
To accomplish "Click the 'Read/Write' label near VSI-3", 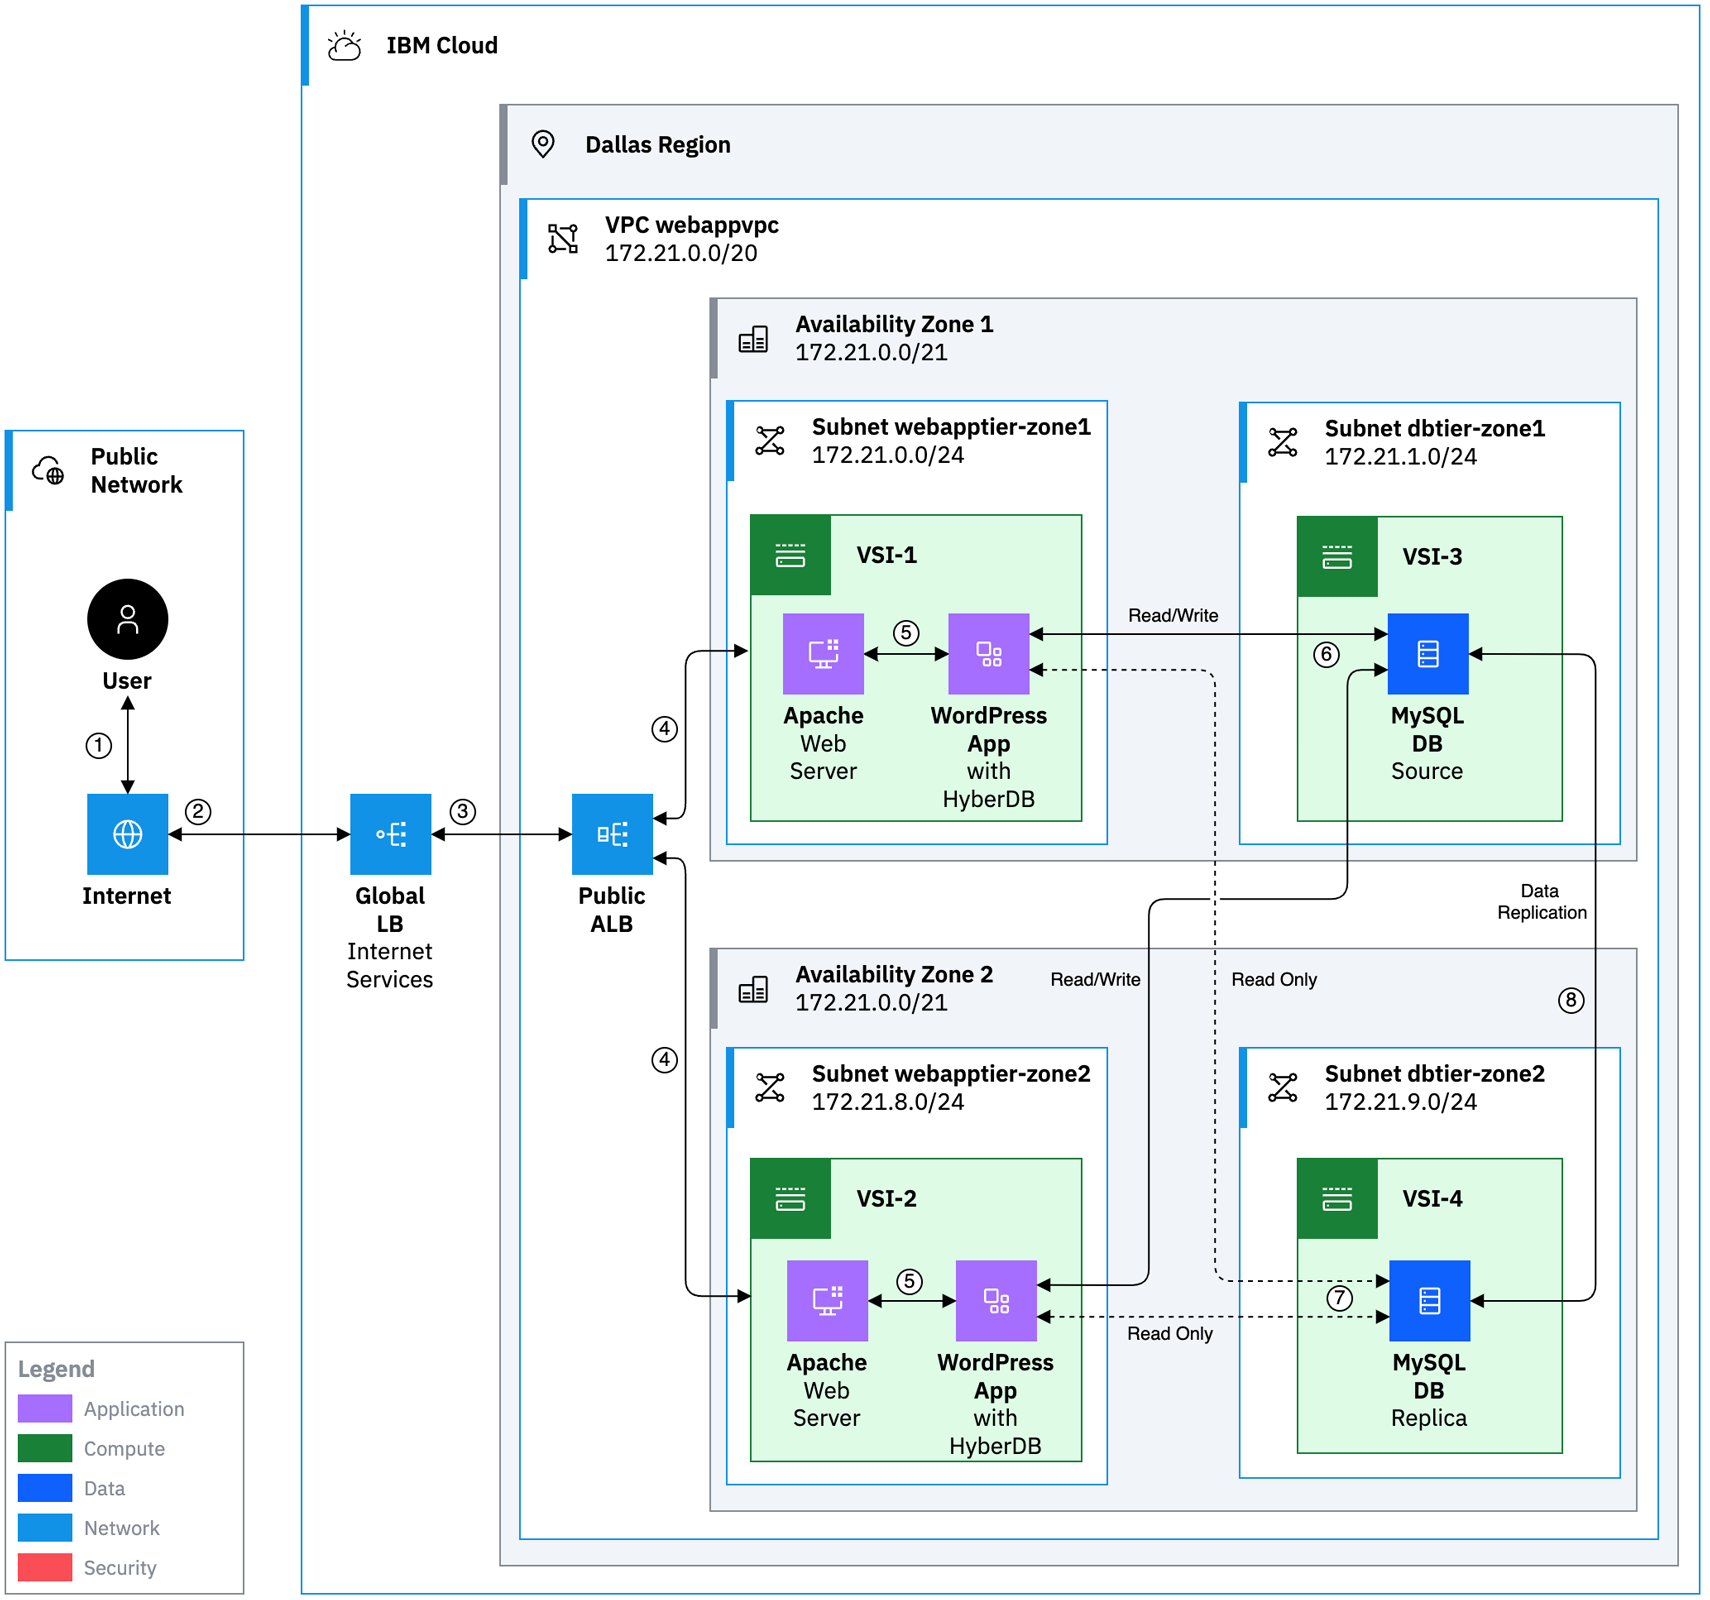I will [1173, 615].
